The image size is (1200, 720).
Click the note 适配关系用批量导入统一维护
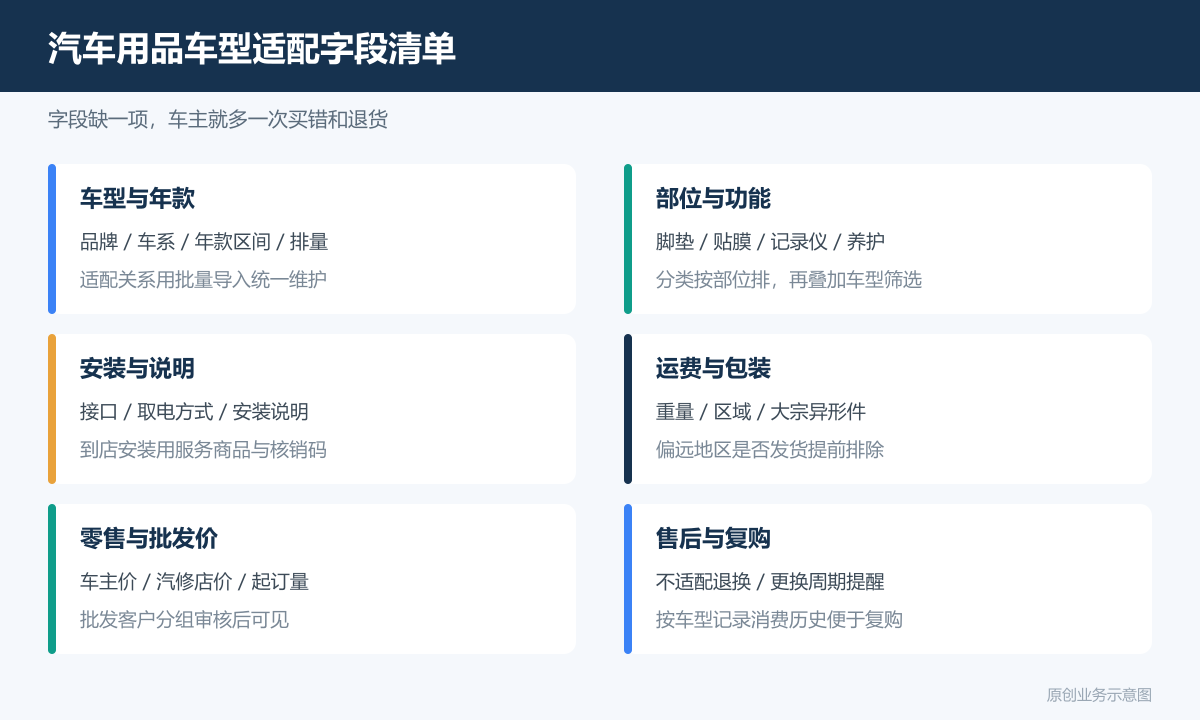[203, 280]
